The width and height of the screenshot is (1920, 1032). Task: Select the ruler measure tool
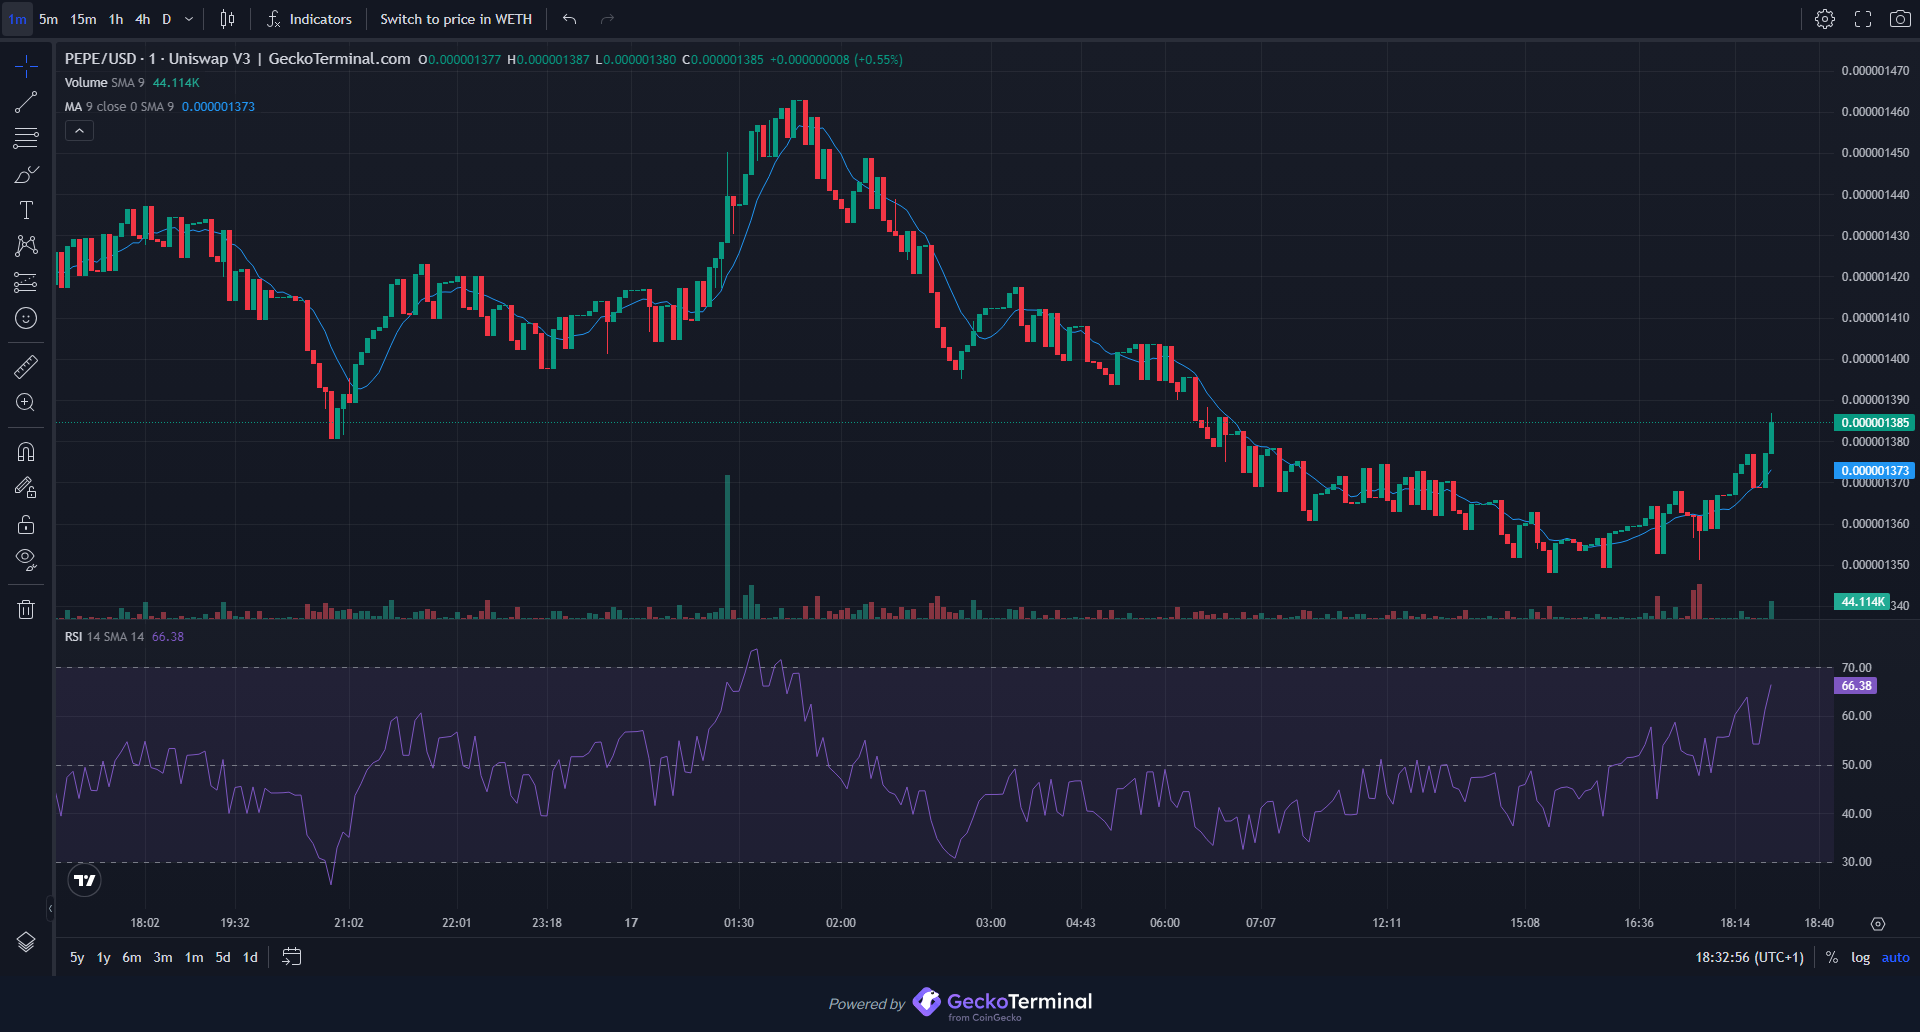pyautogui.click(x=26, y=367)
